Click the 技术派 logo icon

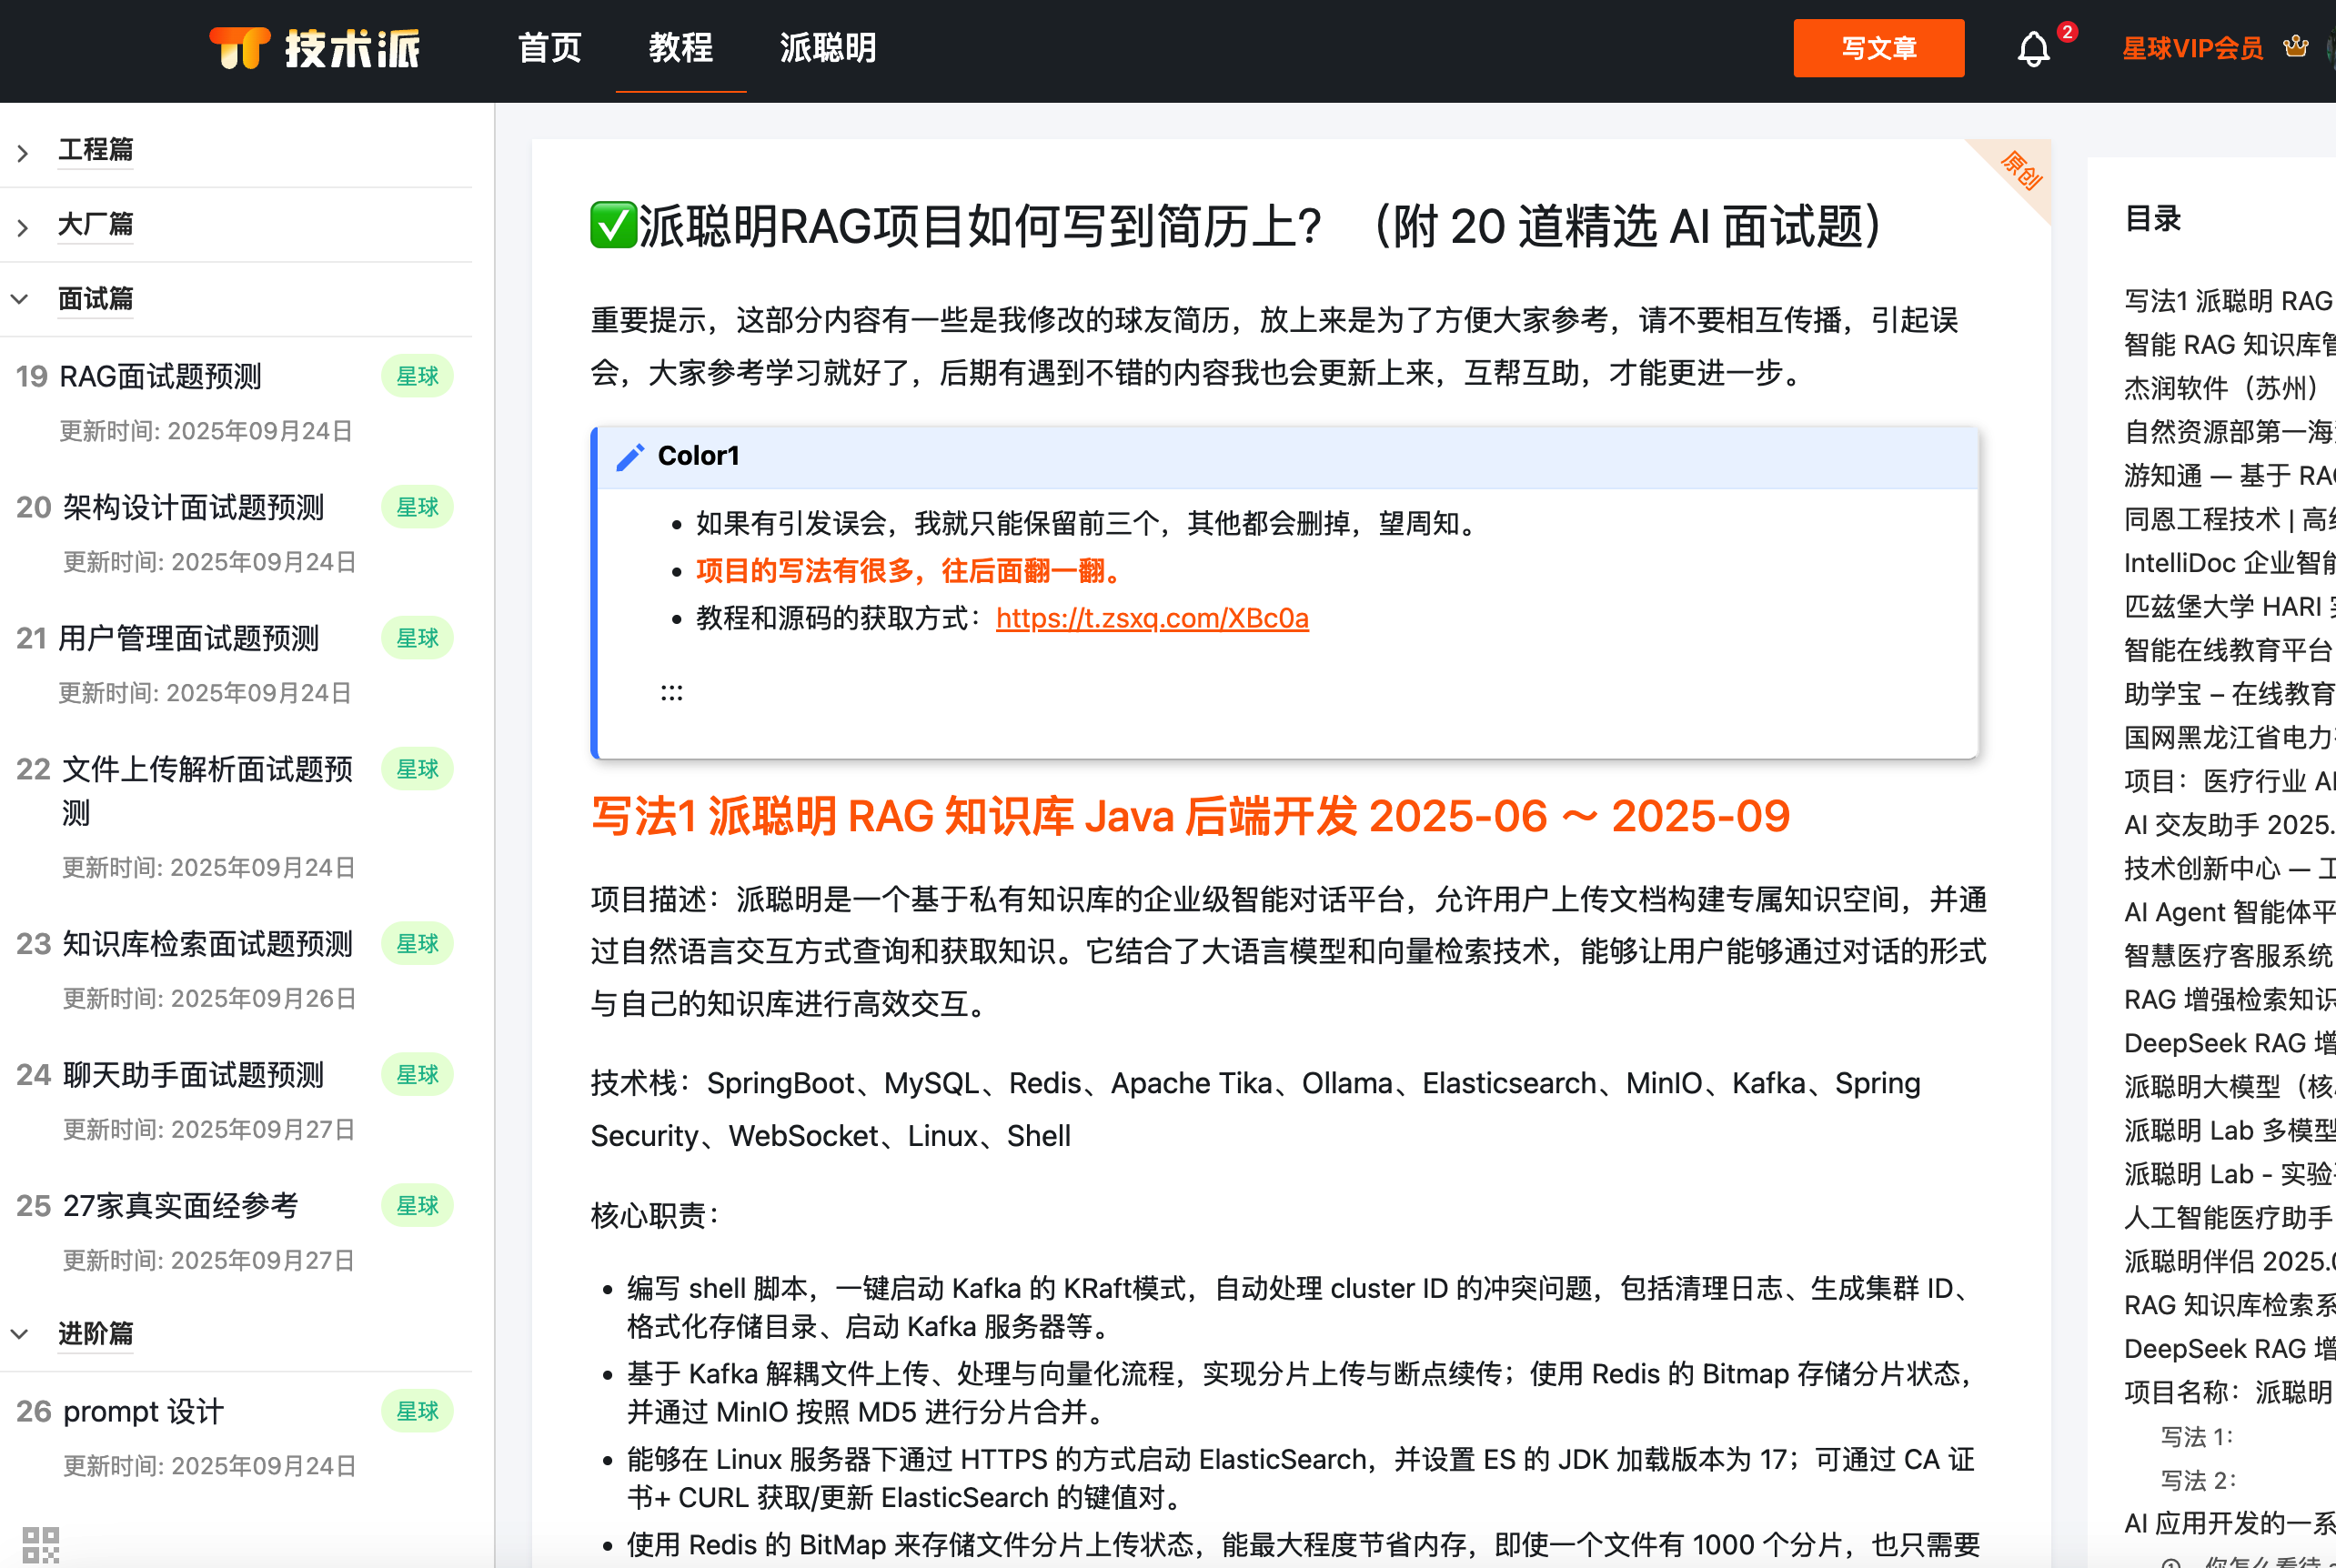coord(240,48)
